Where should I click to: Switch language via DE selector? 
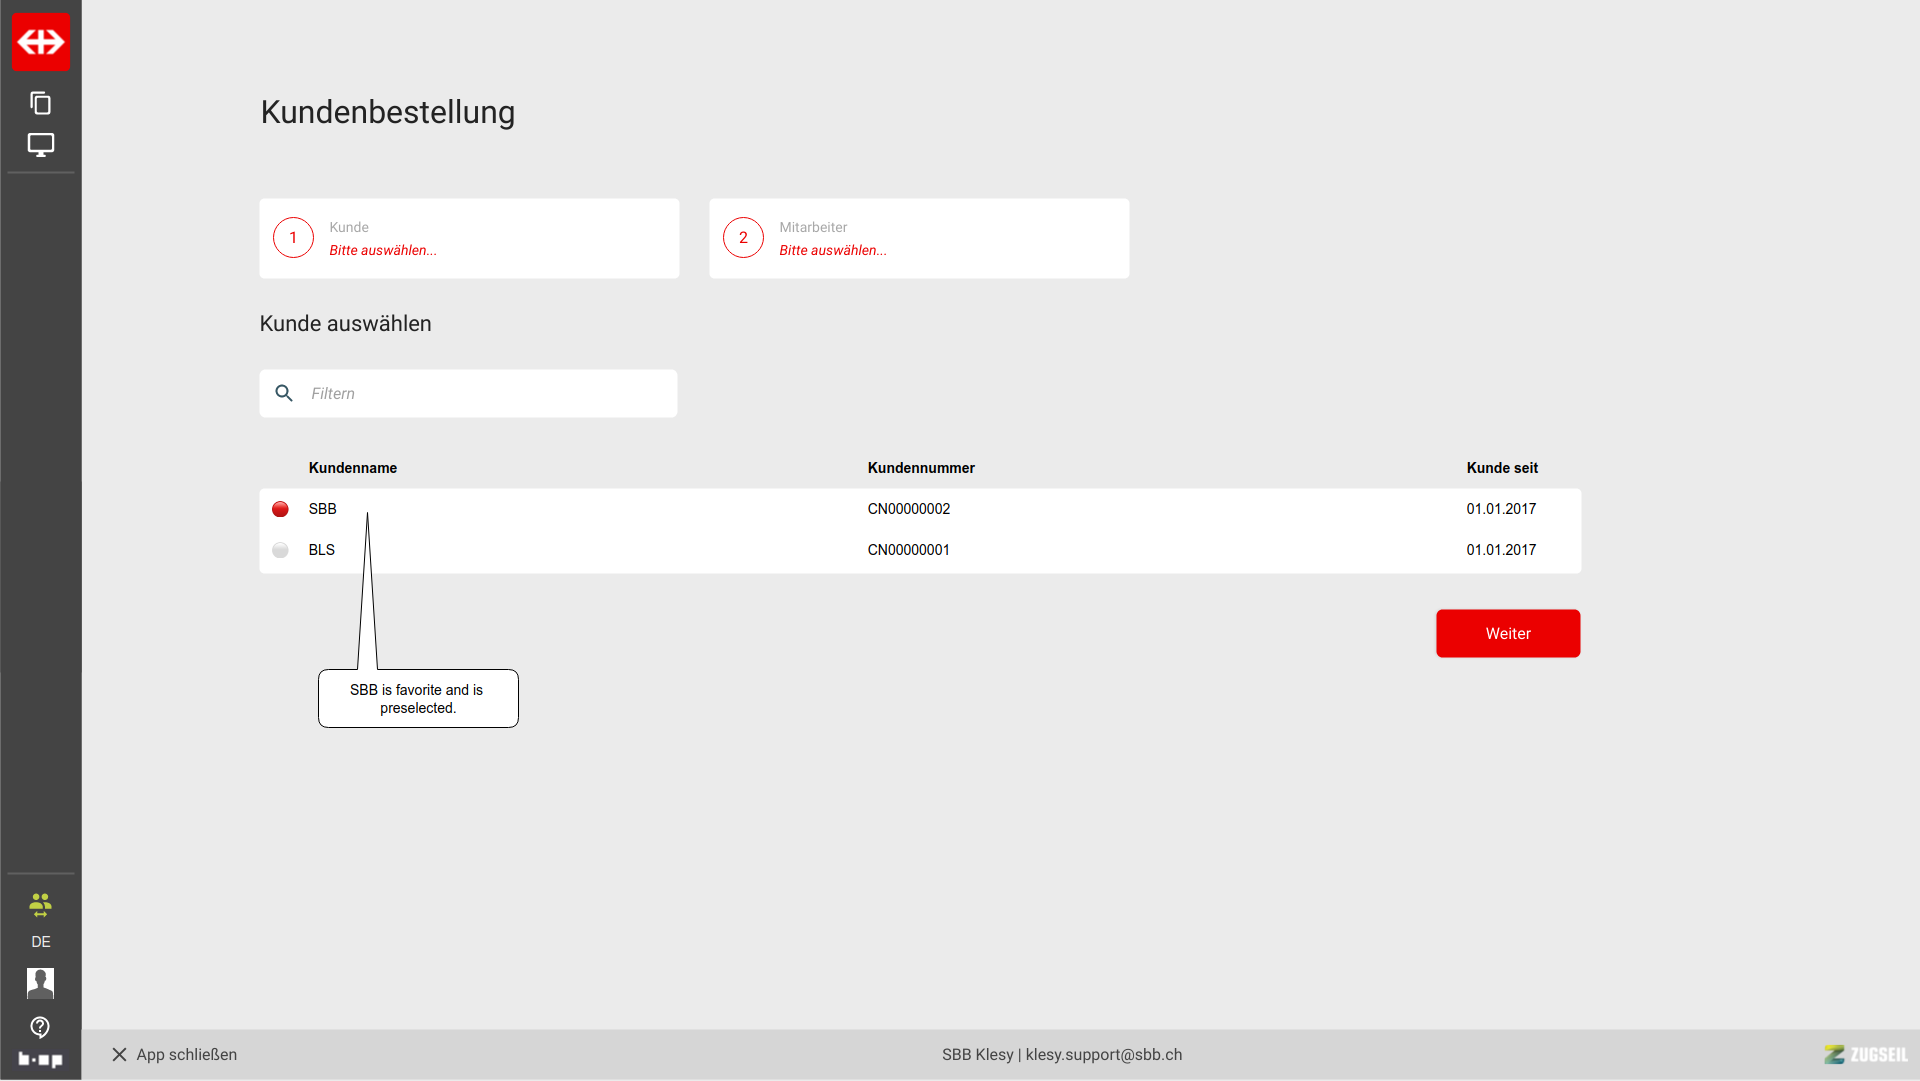click(41, 942)
